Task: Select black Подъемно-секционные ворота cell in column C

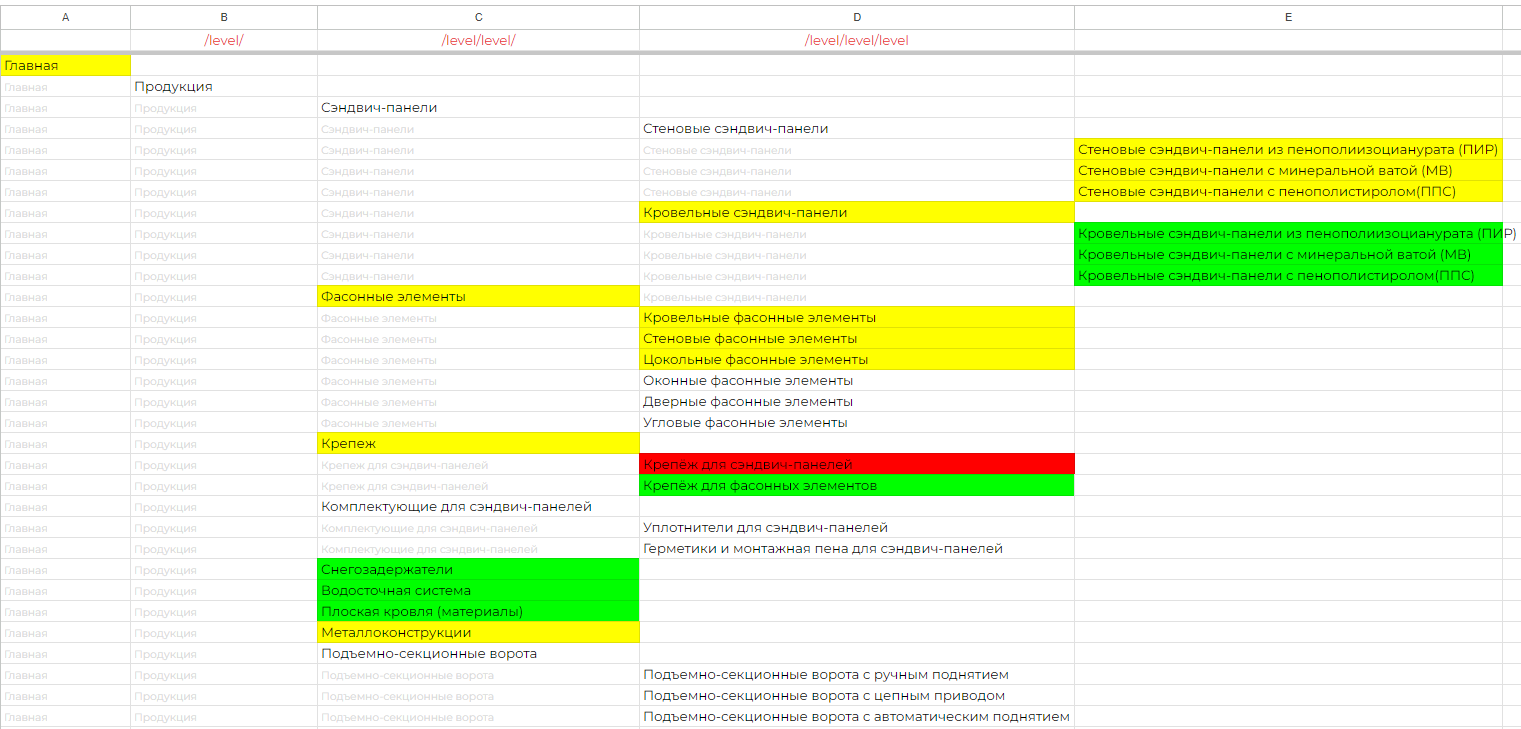Action: (x=478, y=653)
